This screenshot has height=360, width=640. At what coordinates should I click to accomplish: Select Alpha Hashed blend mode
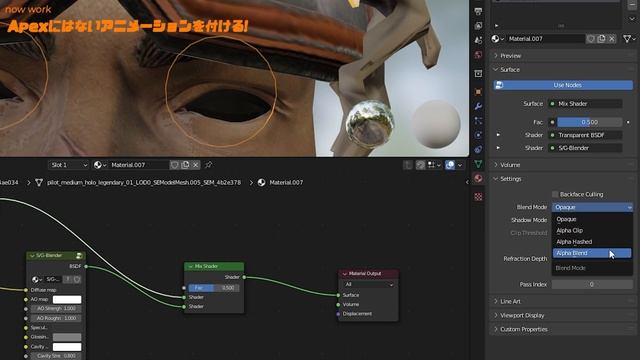(592, 242)
